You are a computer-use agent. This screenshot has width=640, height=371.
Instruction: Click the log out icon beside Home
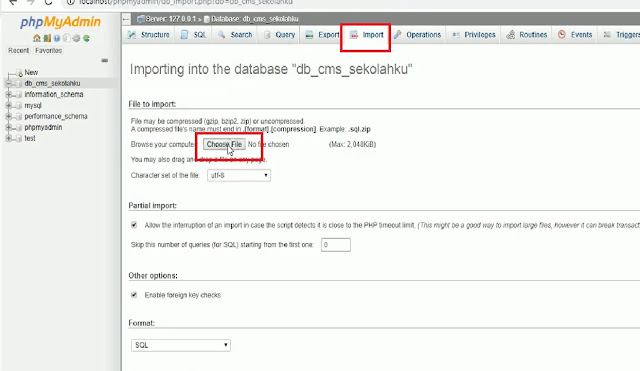click(x=47, y=38)
